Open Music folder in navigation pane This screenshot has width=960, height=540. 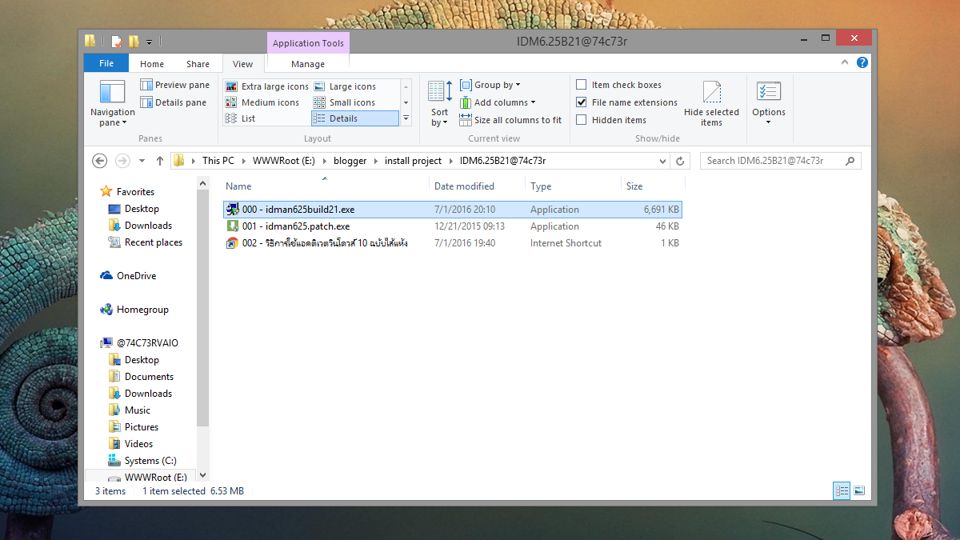(129, 410)
